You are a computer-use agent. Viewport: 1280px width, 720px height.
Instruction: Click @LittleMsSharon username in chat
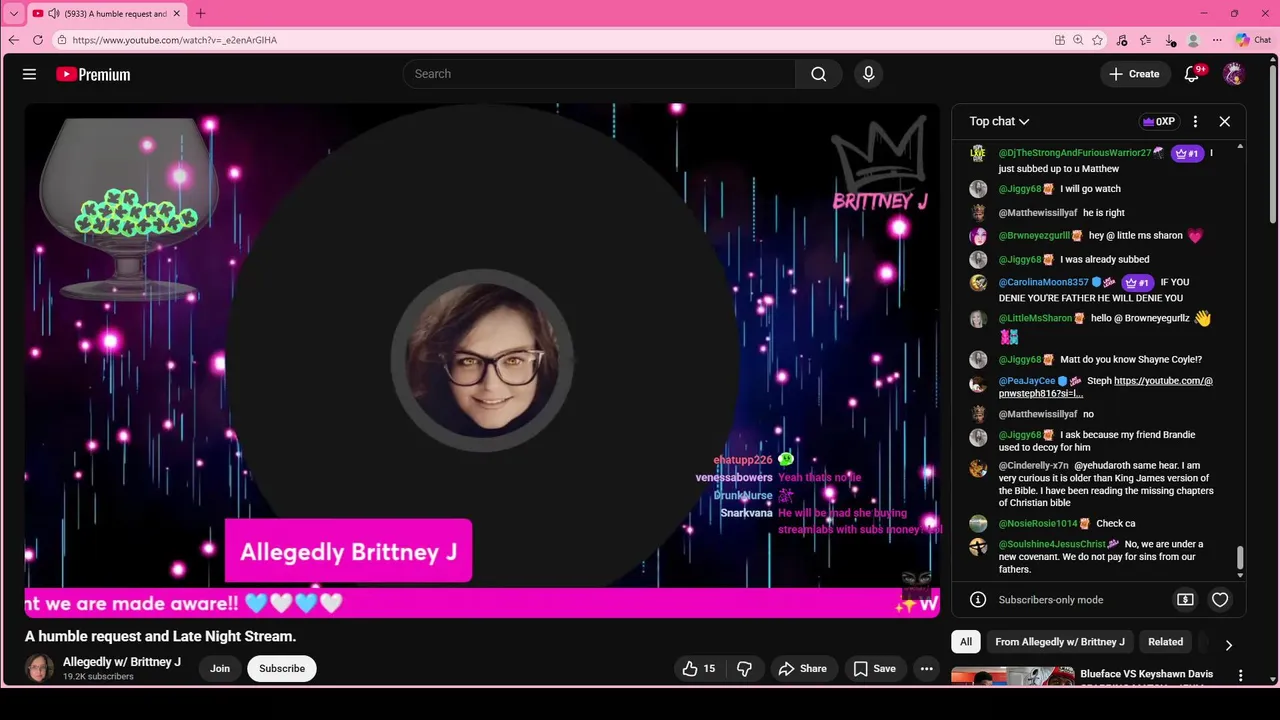click(x=1035, y=319)
